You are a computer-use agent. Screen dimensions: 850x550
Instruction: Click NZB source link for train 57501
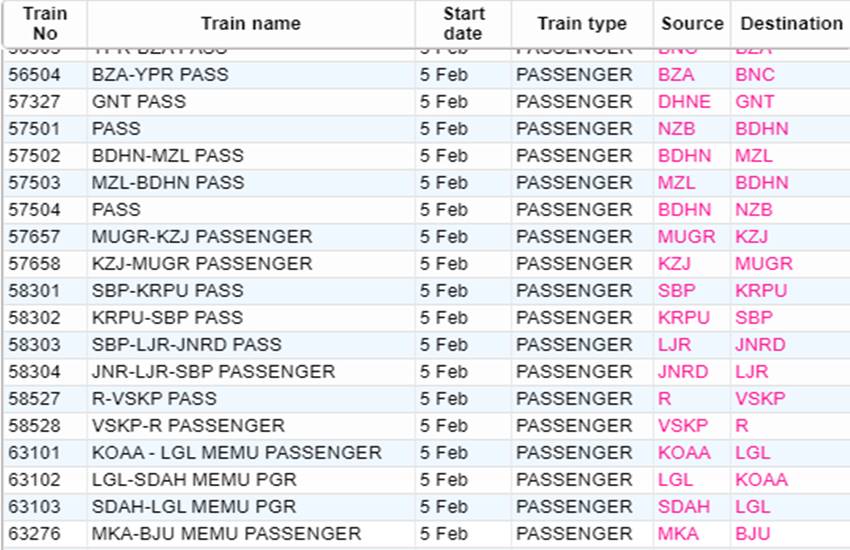pos(677,129)
